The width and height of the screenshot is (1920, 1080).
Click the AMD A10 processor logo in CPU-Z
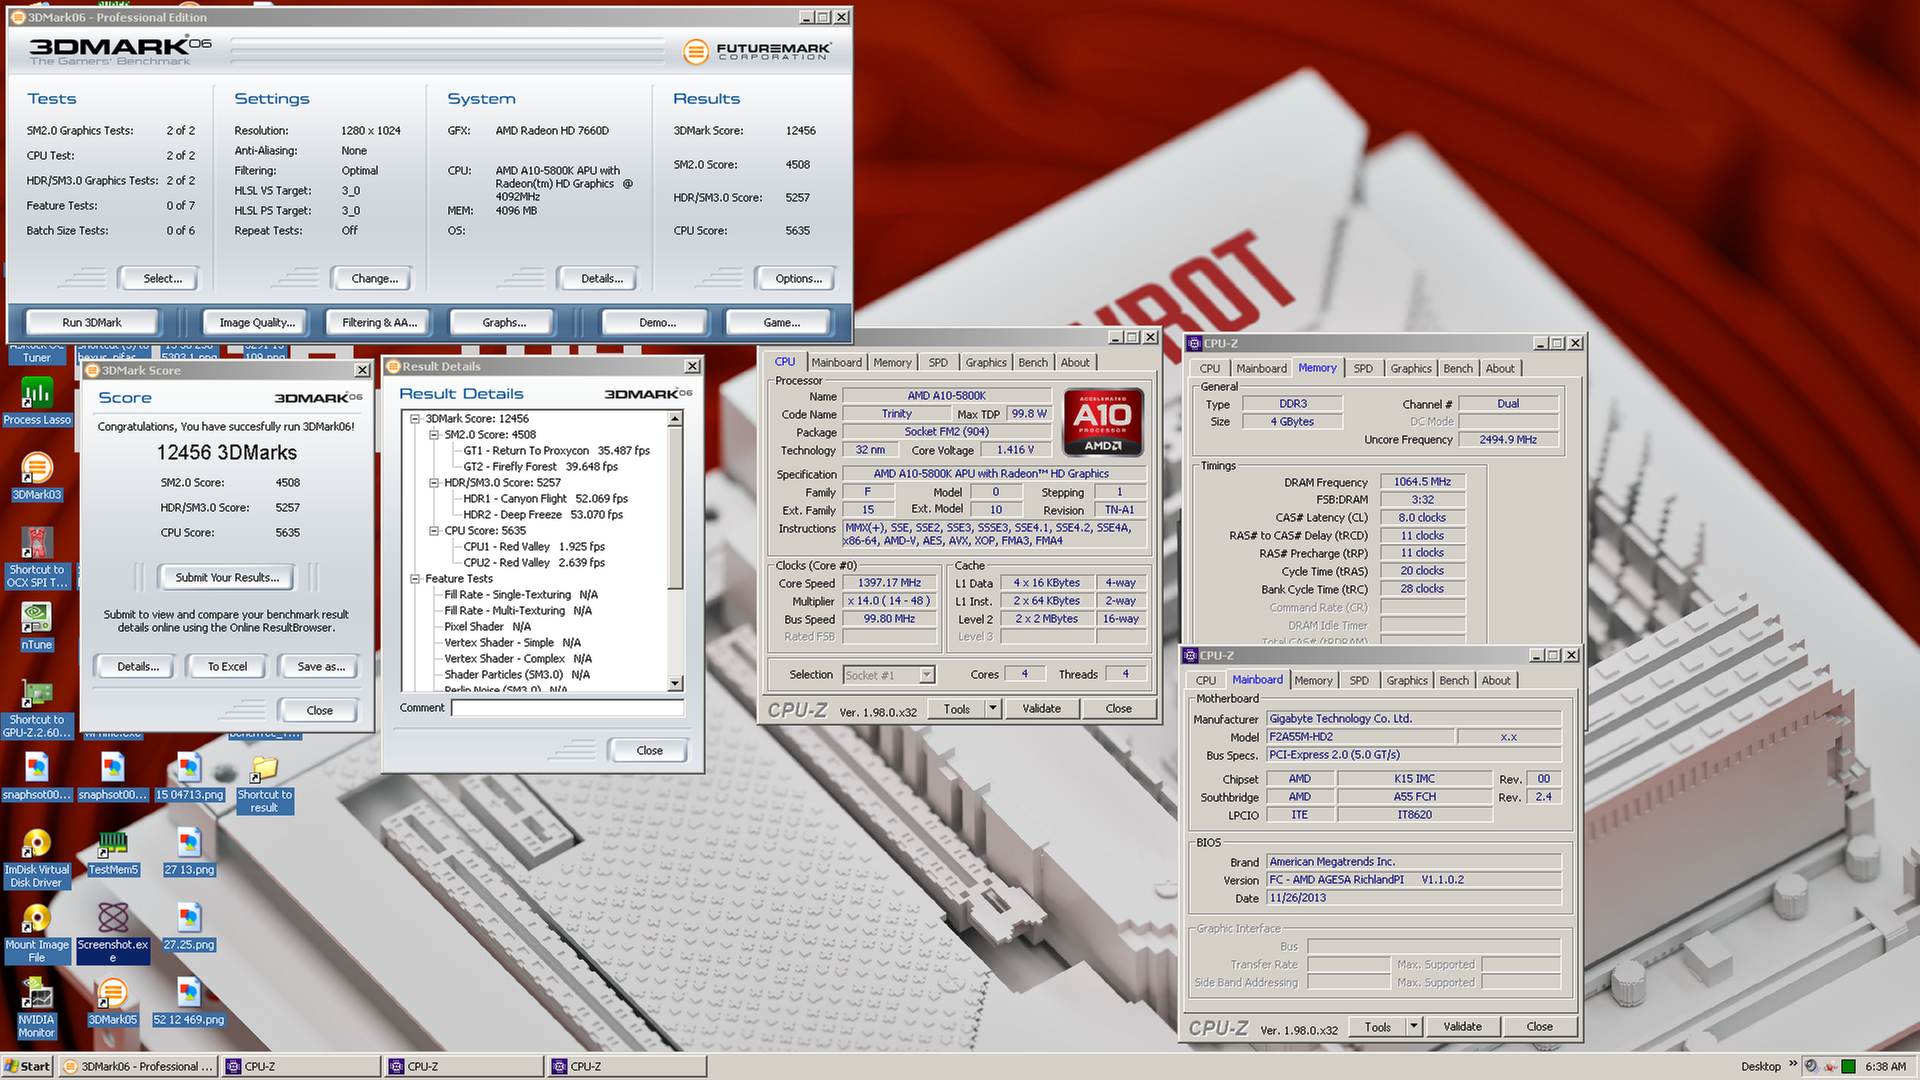[1103, 422]
